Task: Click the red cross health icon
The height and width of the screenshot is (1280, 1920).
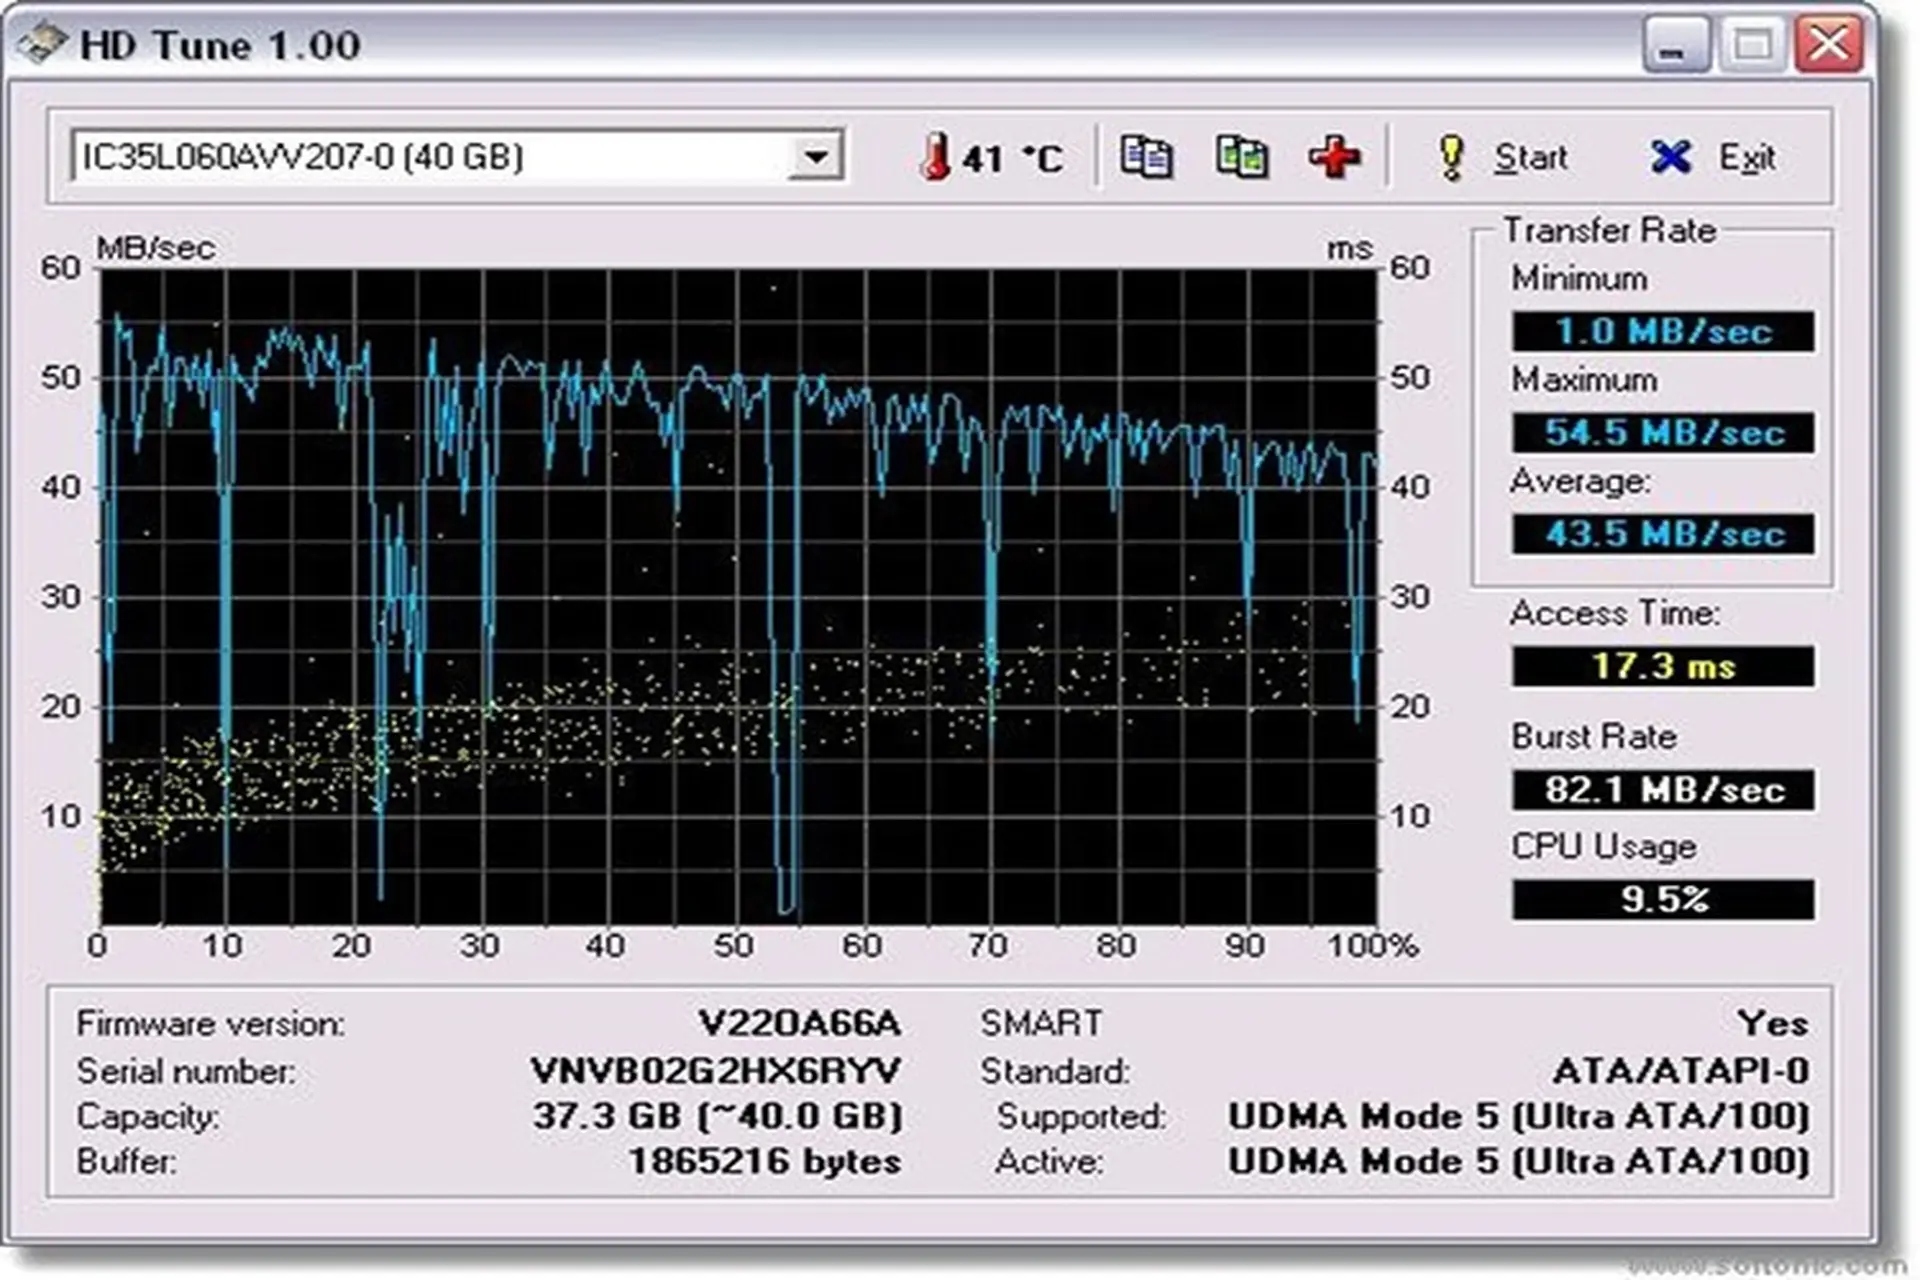Action: [x=1334, y=157]
